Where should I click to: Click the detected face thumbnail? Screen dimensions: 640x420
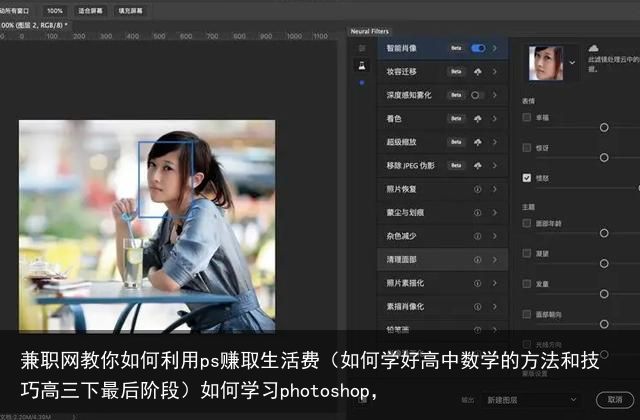546,63
